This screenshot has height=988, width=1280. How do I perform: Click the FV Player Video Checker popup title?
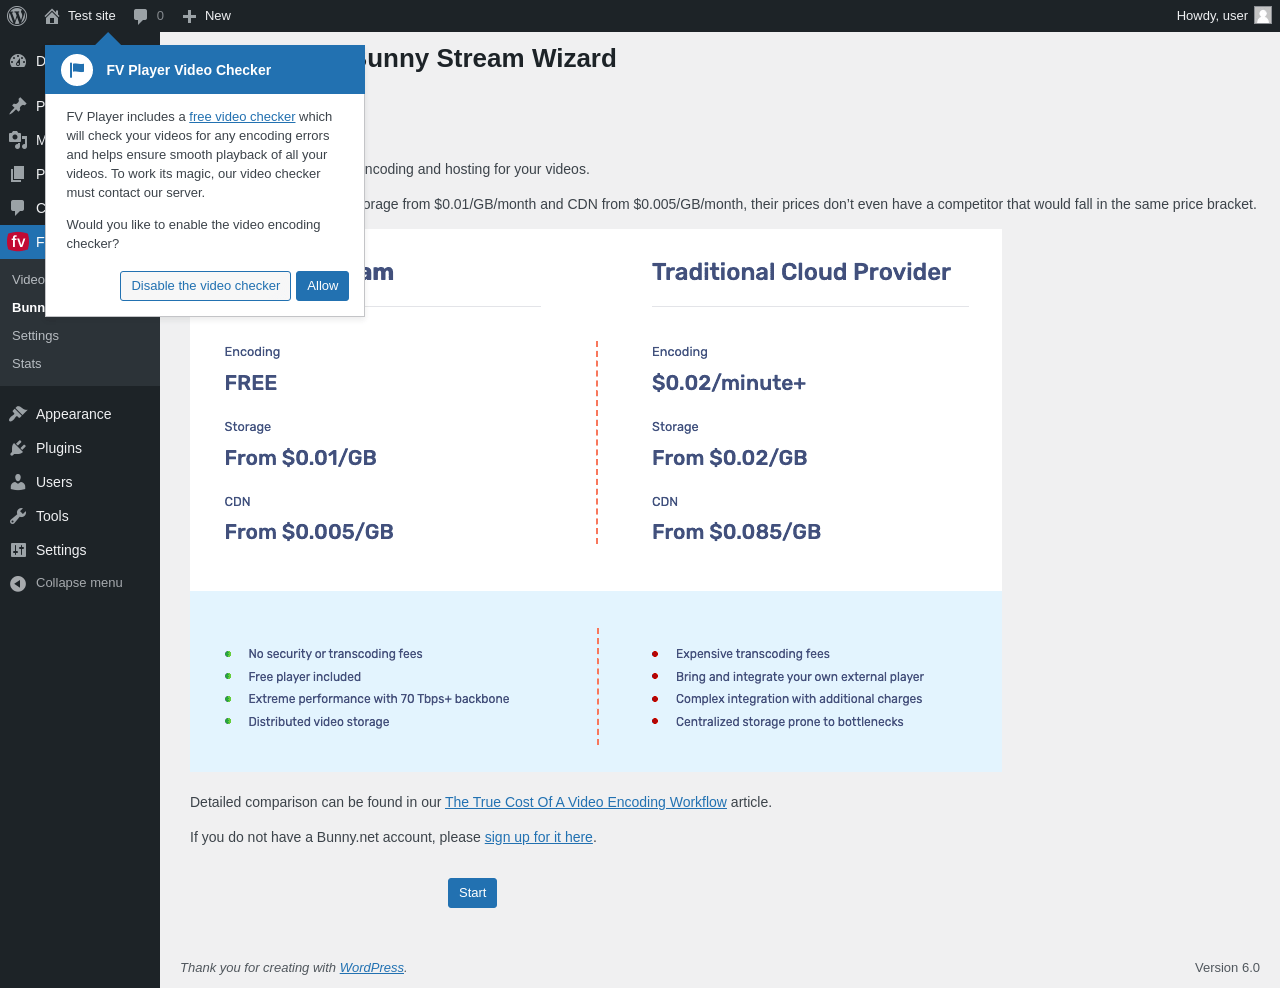(x=189, y=70)
